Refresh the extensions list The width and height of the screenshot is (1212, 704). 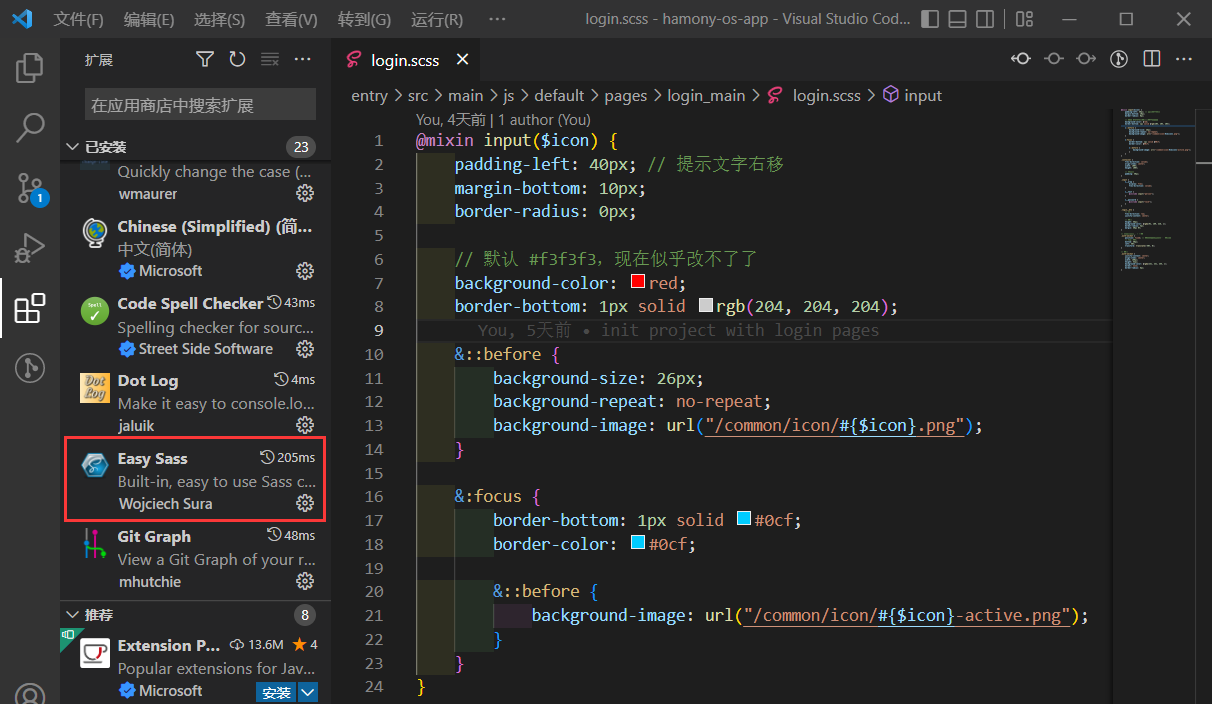point(237,60)
